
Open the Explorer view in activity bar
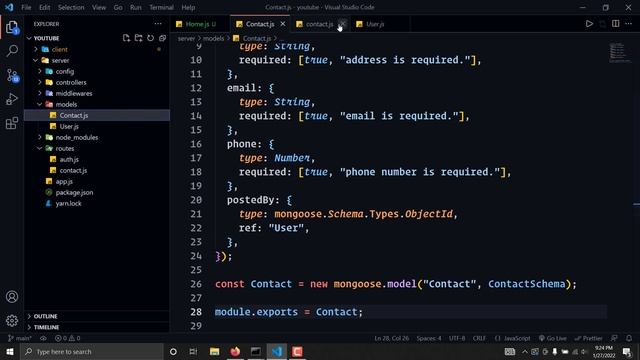(12, 27)
